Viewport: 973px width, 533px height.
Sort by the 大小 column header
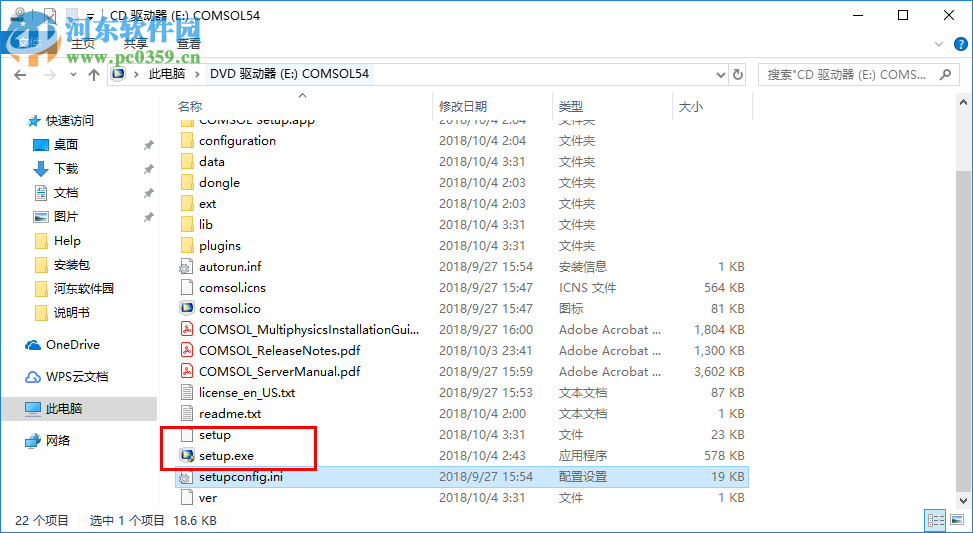coord(691,107)
